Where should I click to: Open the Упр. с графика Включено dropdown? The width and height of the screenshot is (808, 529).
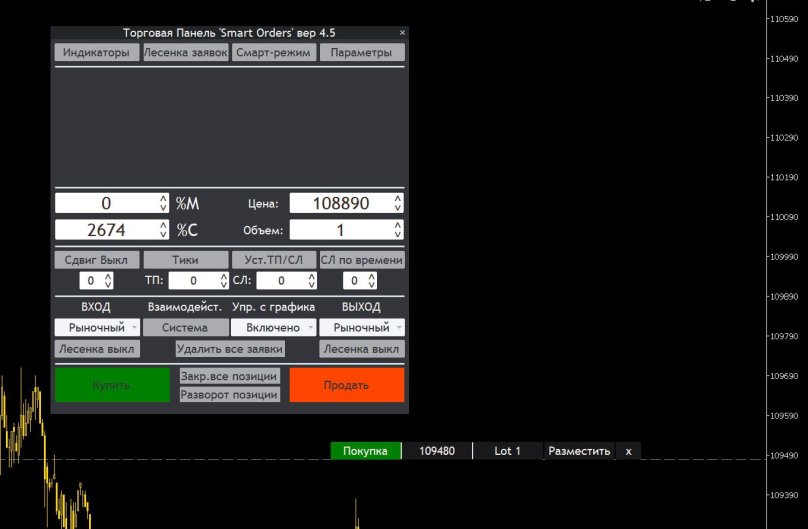pos(273,327)
